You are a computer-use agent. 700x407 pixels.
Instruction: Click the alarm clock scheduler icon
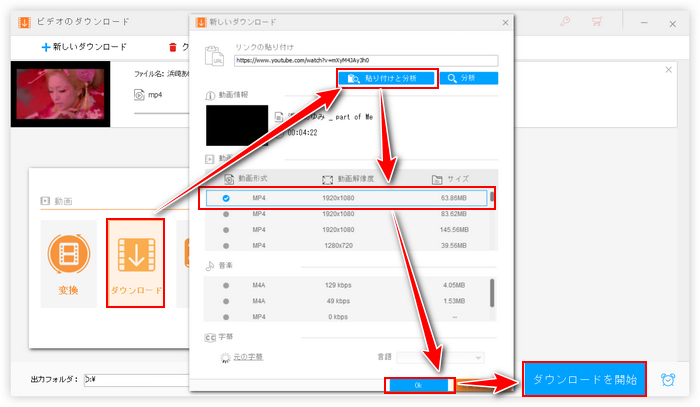[x=668, y=380]
